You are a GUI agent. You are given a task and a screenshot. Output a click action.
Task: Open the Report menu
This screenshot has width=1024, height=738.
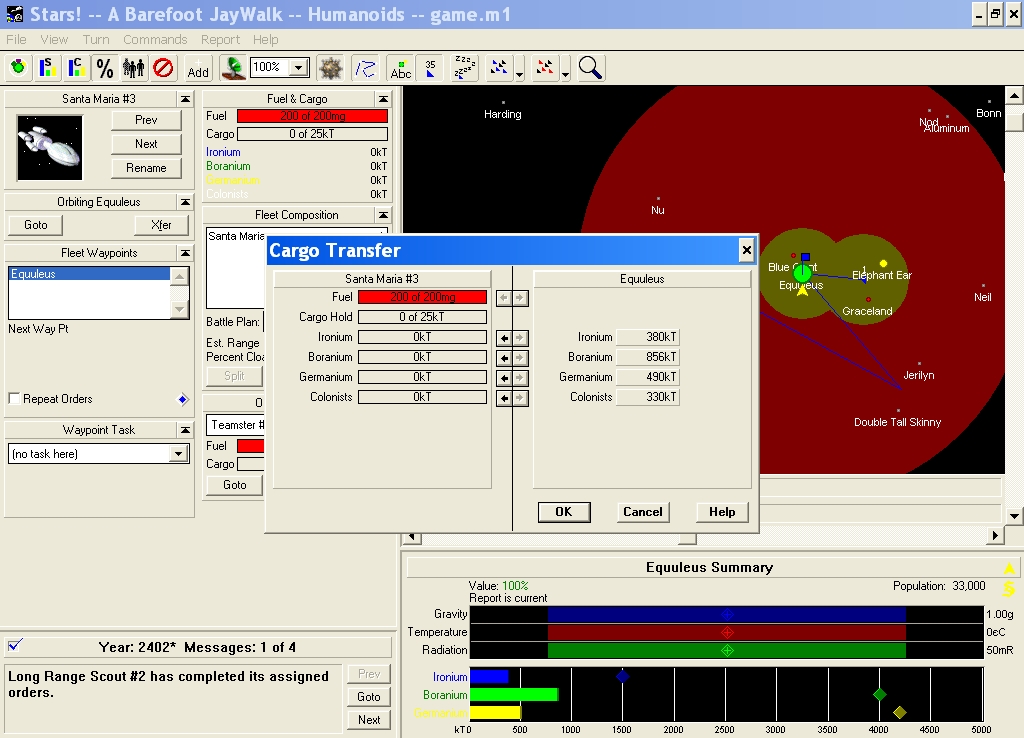pyautogui.click(x=220, y=40)
